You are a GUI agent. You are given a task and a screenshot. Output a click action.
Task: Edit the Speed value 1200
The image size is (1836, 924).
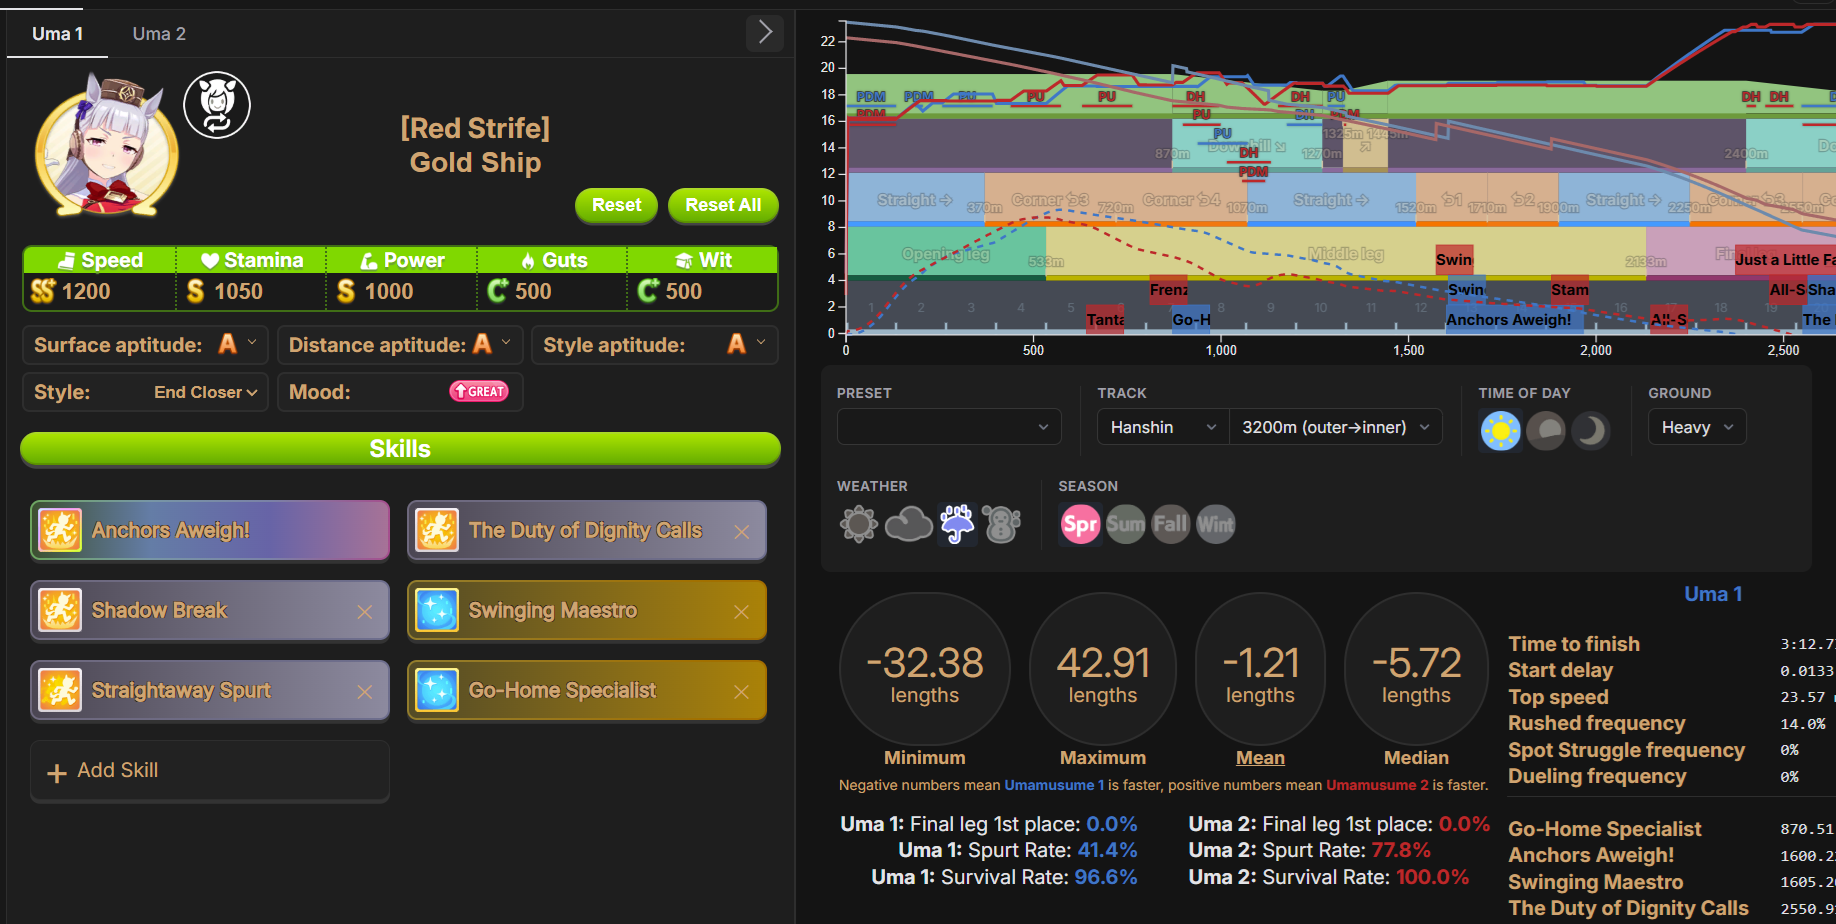click(x=86, y=291)
